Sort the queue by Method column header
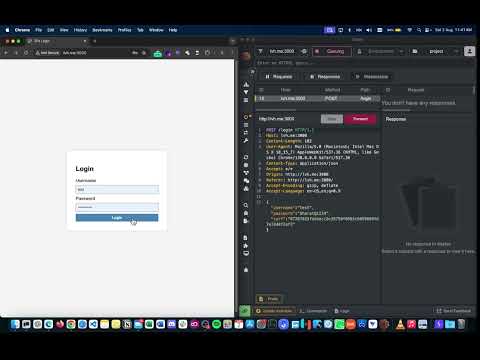 tap(332, 90)
